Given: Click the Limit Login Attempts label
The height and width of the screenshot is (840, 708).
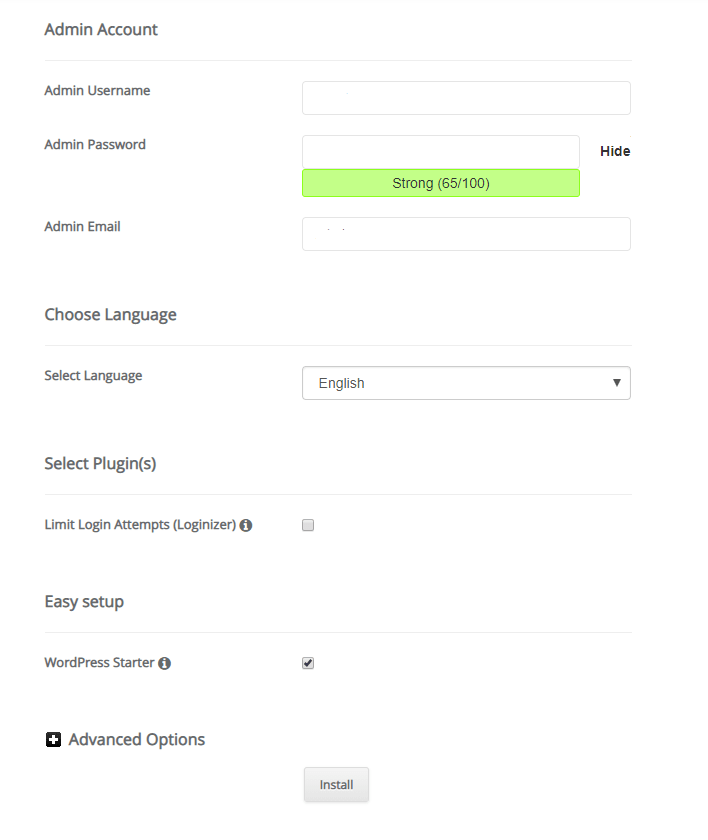Looking at the screenshot, I should coord(140,525).
